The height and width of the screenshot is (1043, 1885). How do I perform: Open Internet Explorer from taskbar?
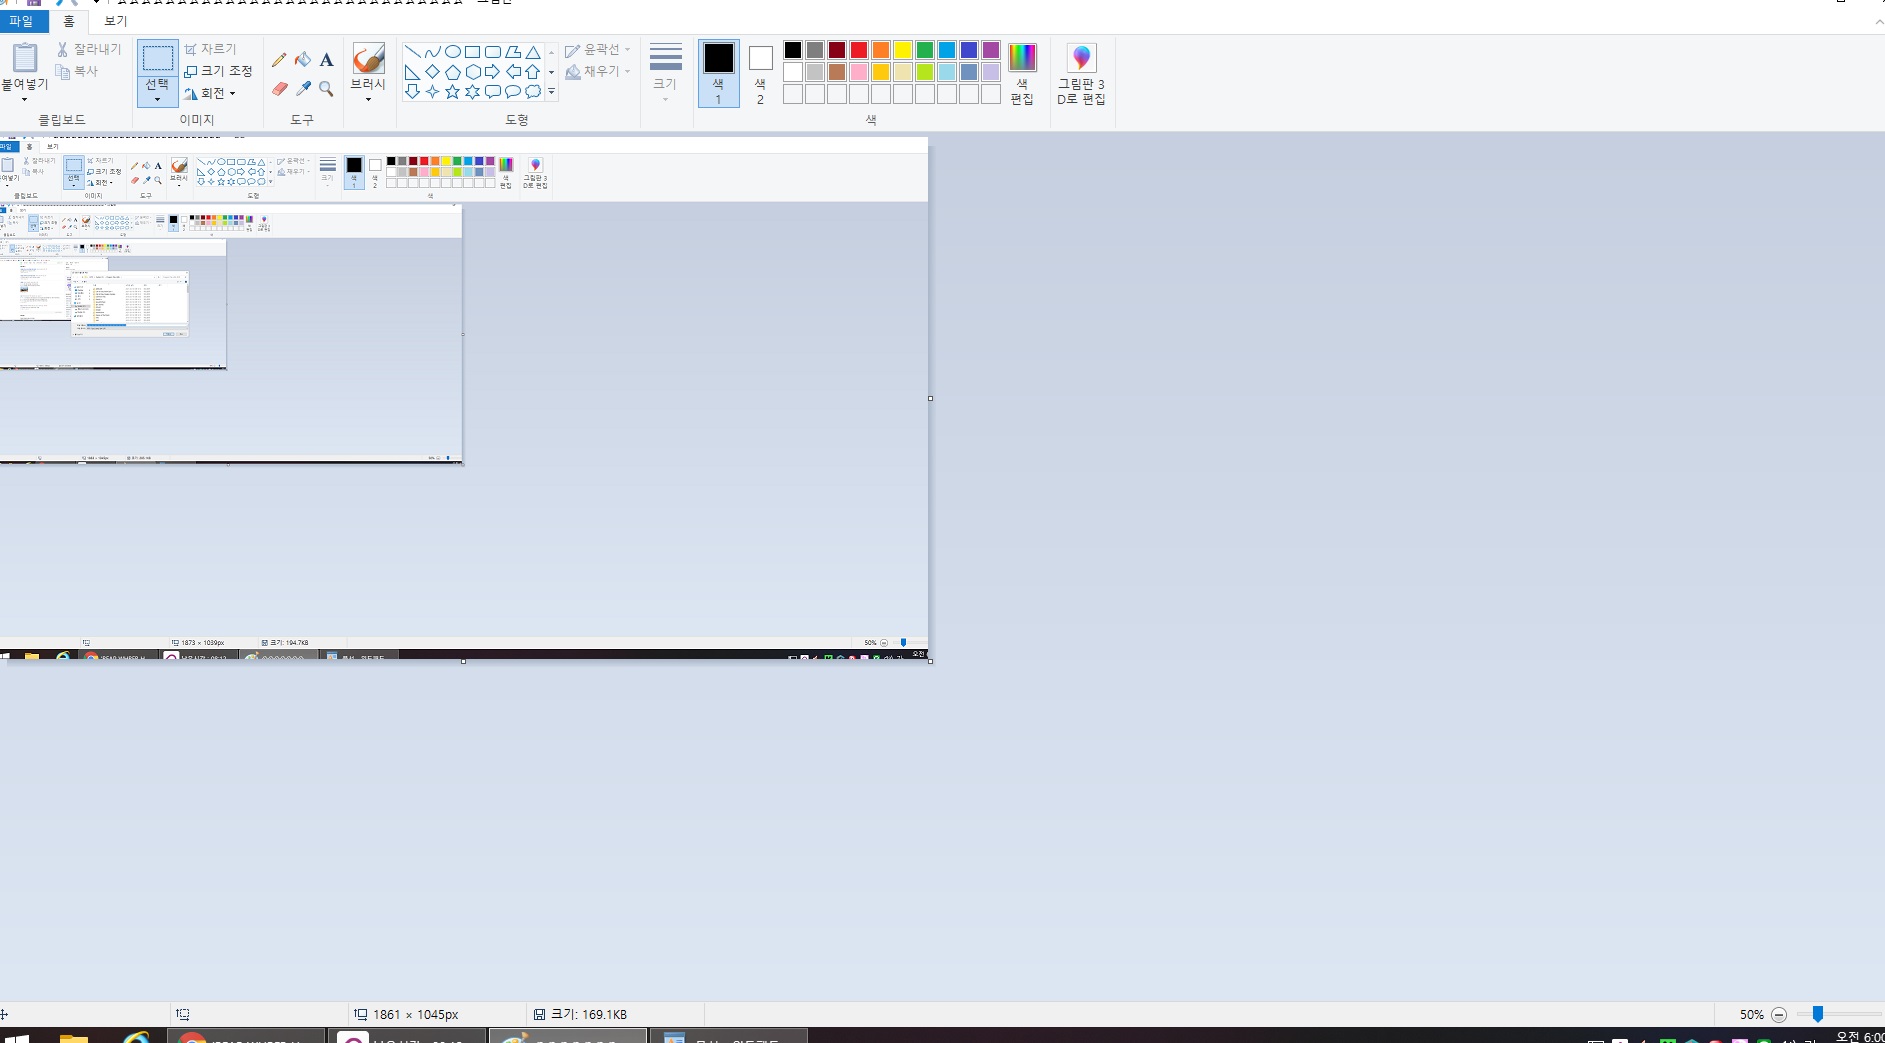click(x=135, y=1037)
